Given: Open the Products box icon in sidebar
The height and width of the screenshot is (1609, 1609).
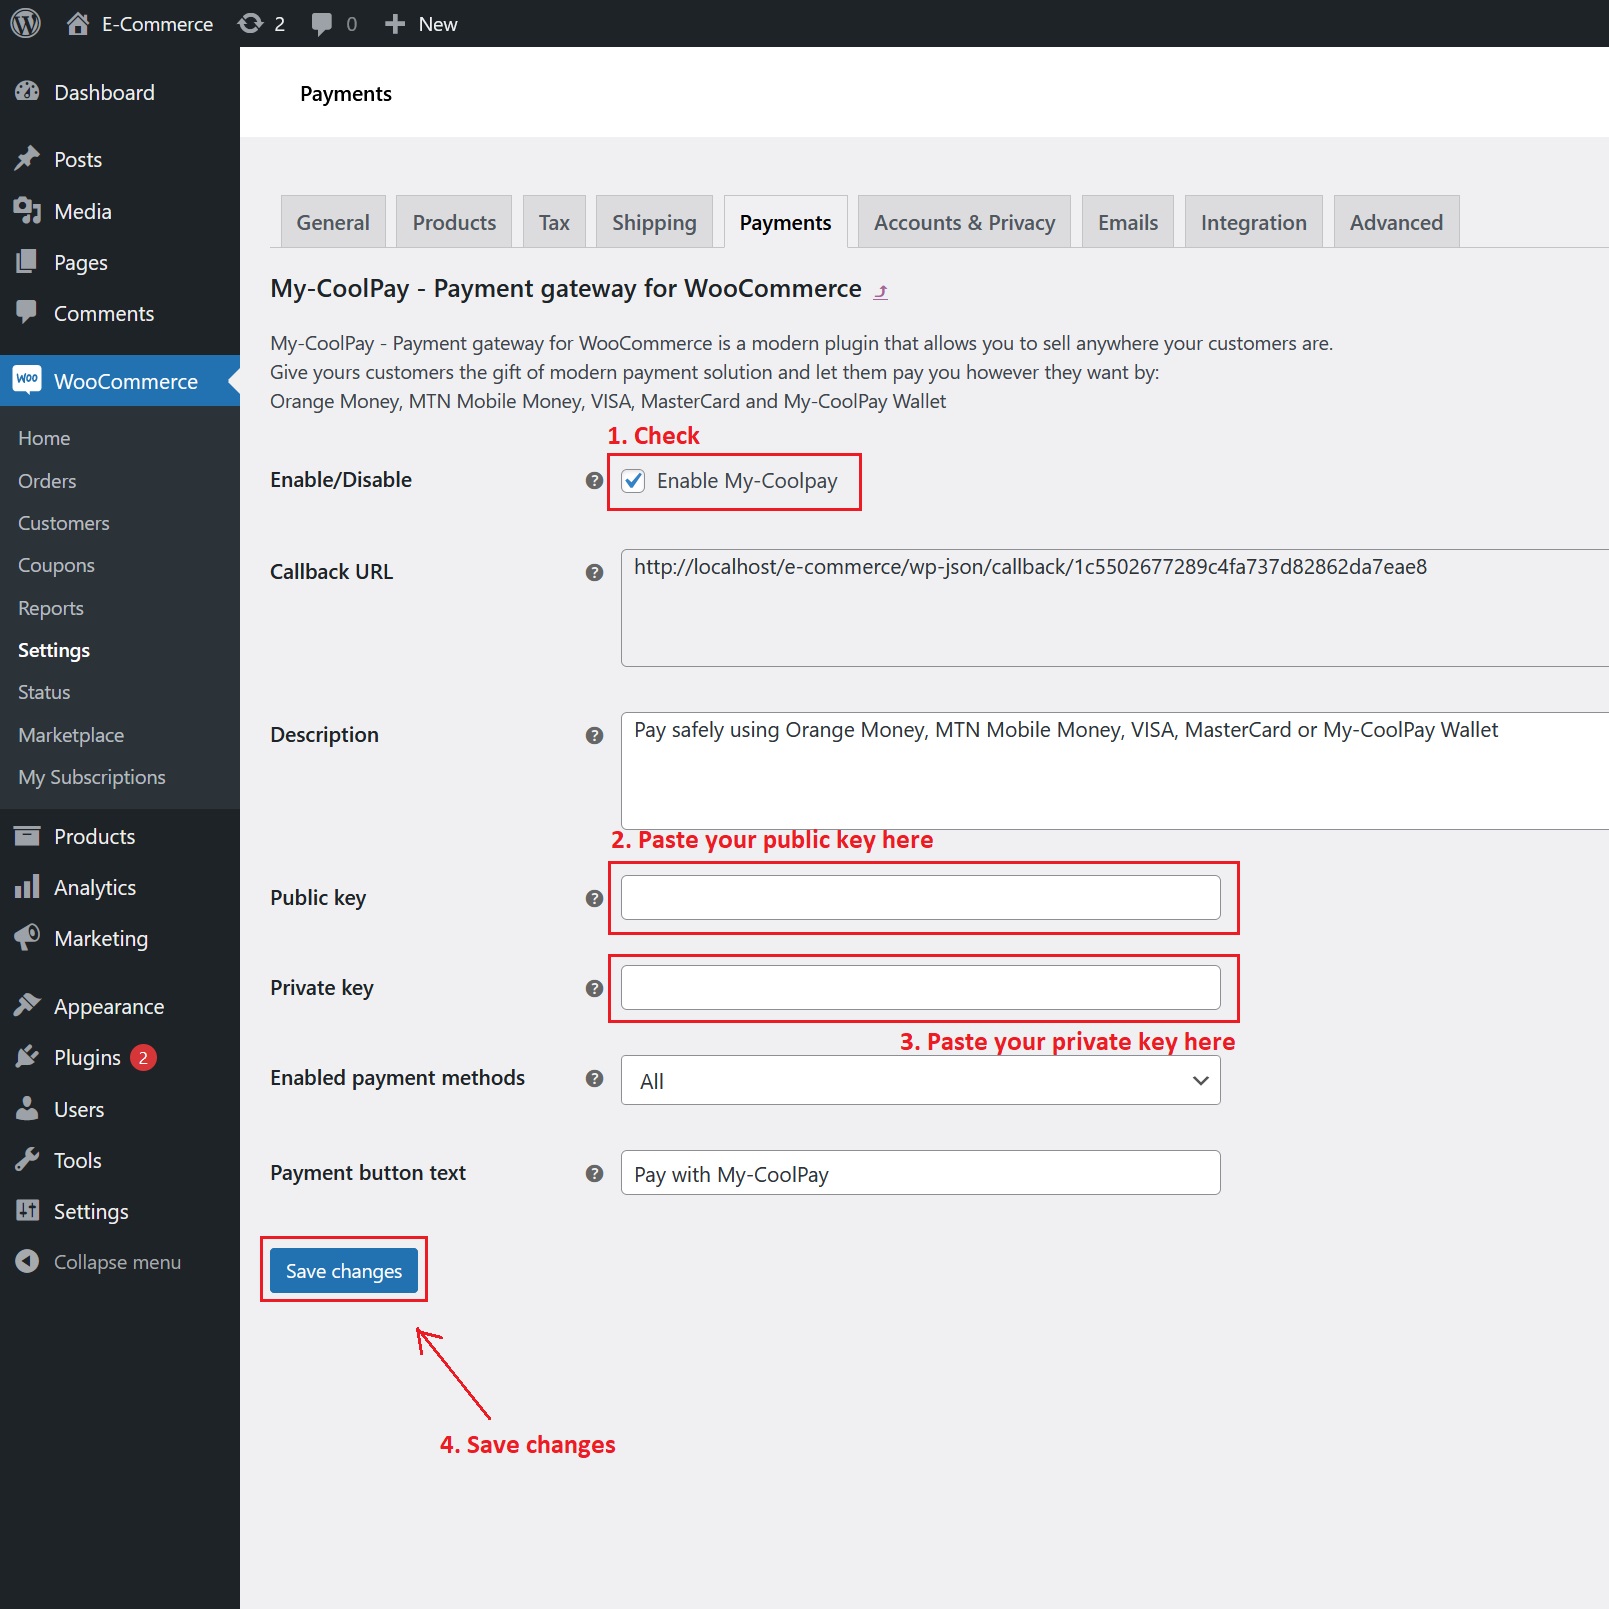Looking at the screenshot, I should click(27, 836).
